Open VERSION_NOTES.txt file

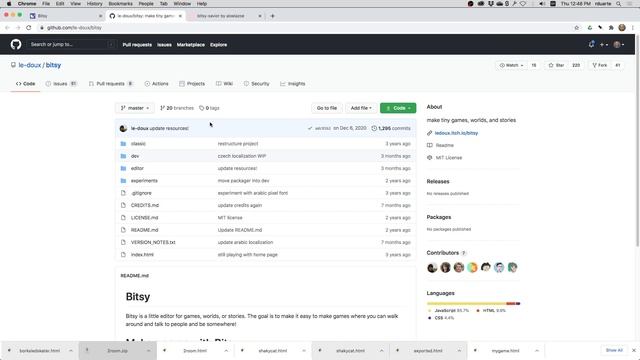[x=153, y=242]
